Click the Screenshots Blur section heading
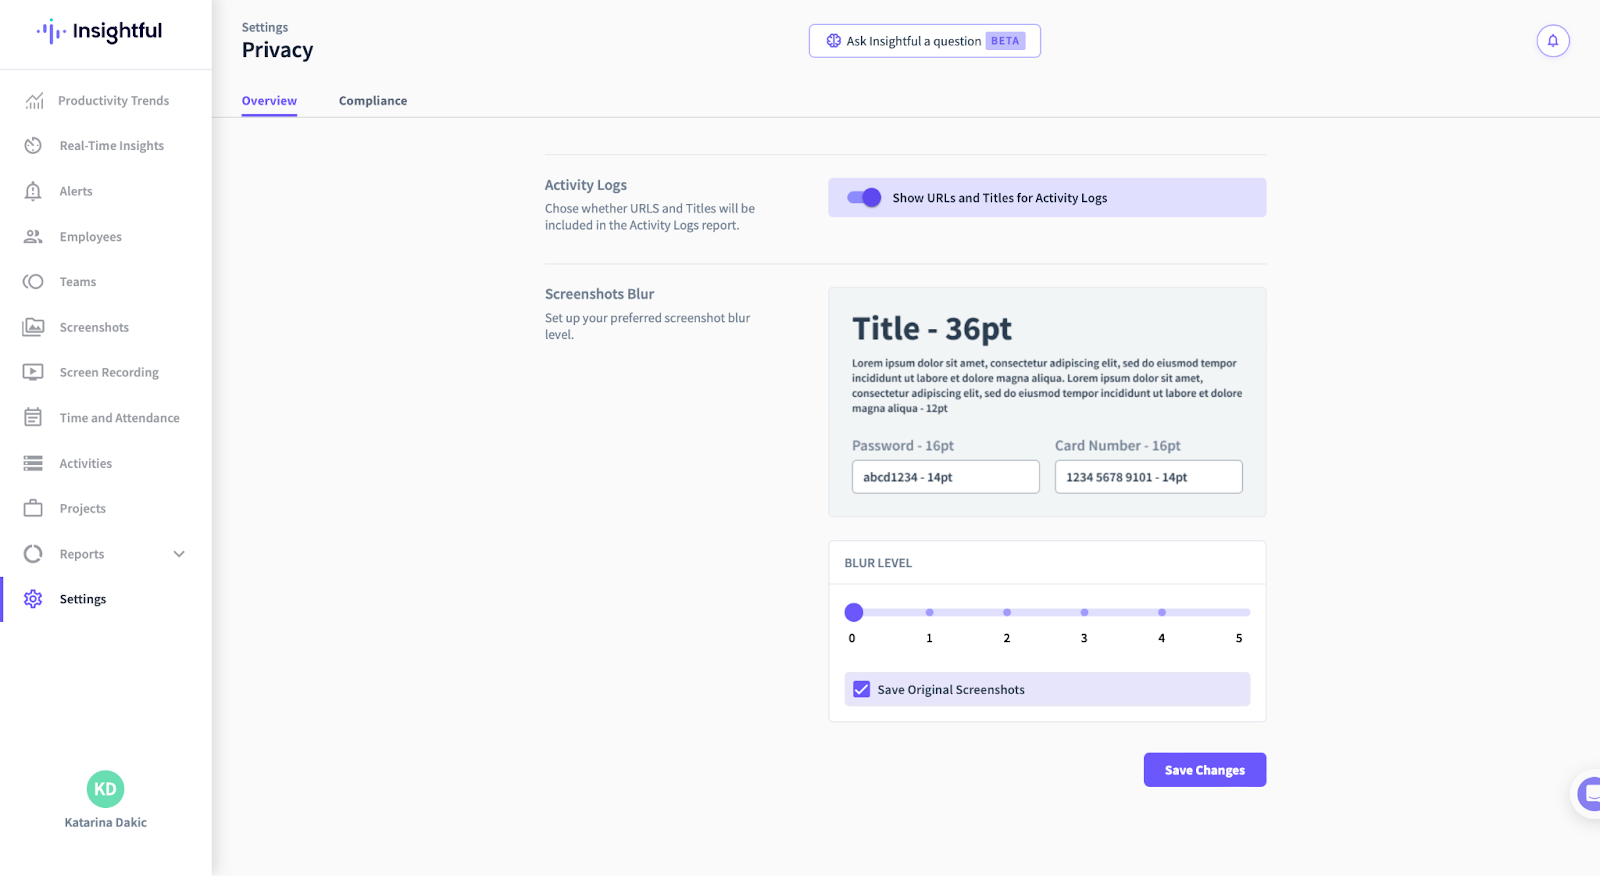Screen dimensions: 1600x876 (x=599, y=294)
